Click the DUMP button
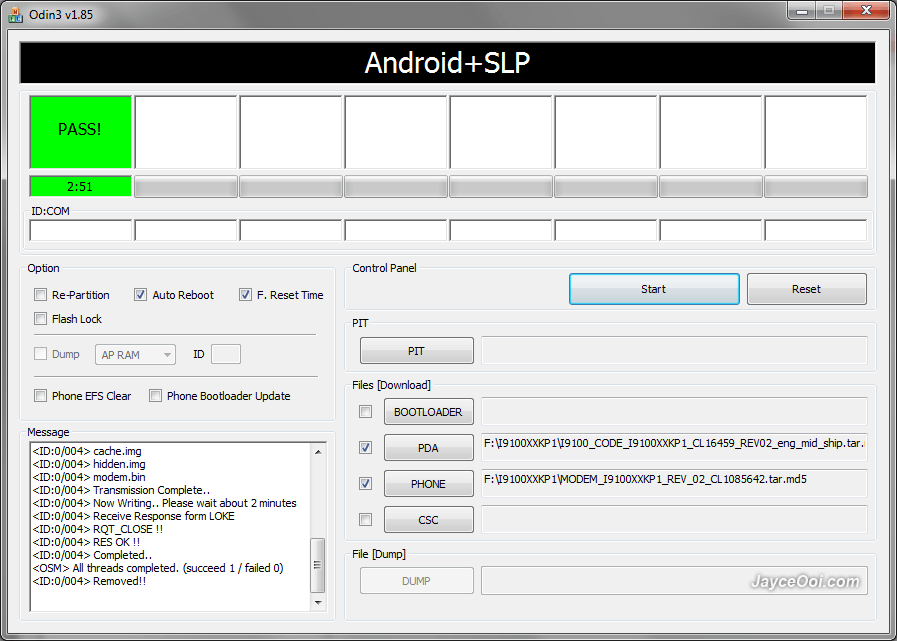The height and width of the screenshot is (641, 897). [x=416, y=581]
